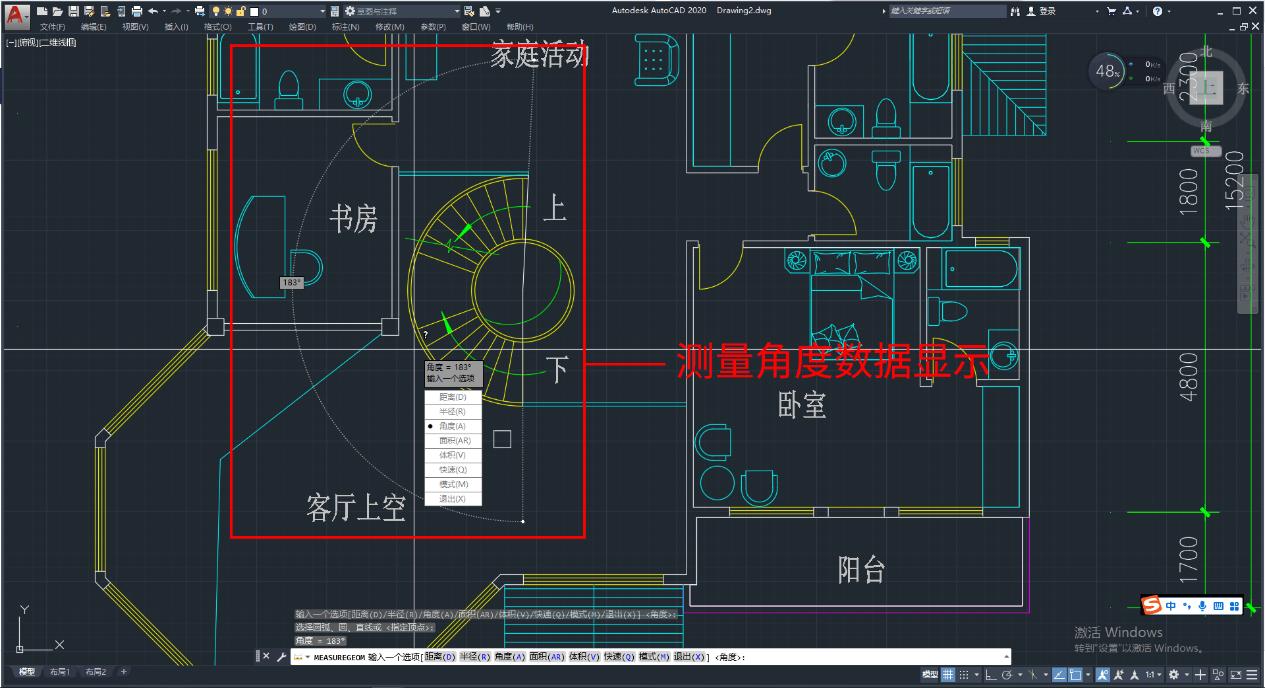Click the Plot printer icon
Screen dimensions: 1265x688
pyautogui.click(x=137, y=10)
